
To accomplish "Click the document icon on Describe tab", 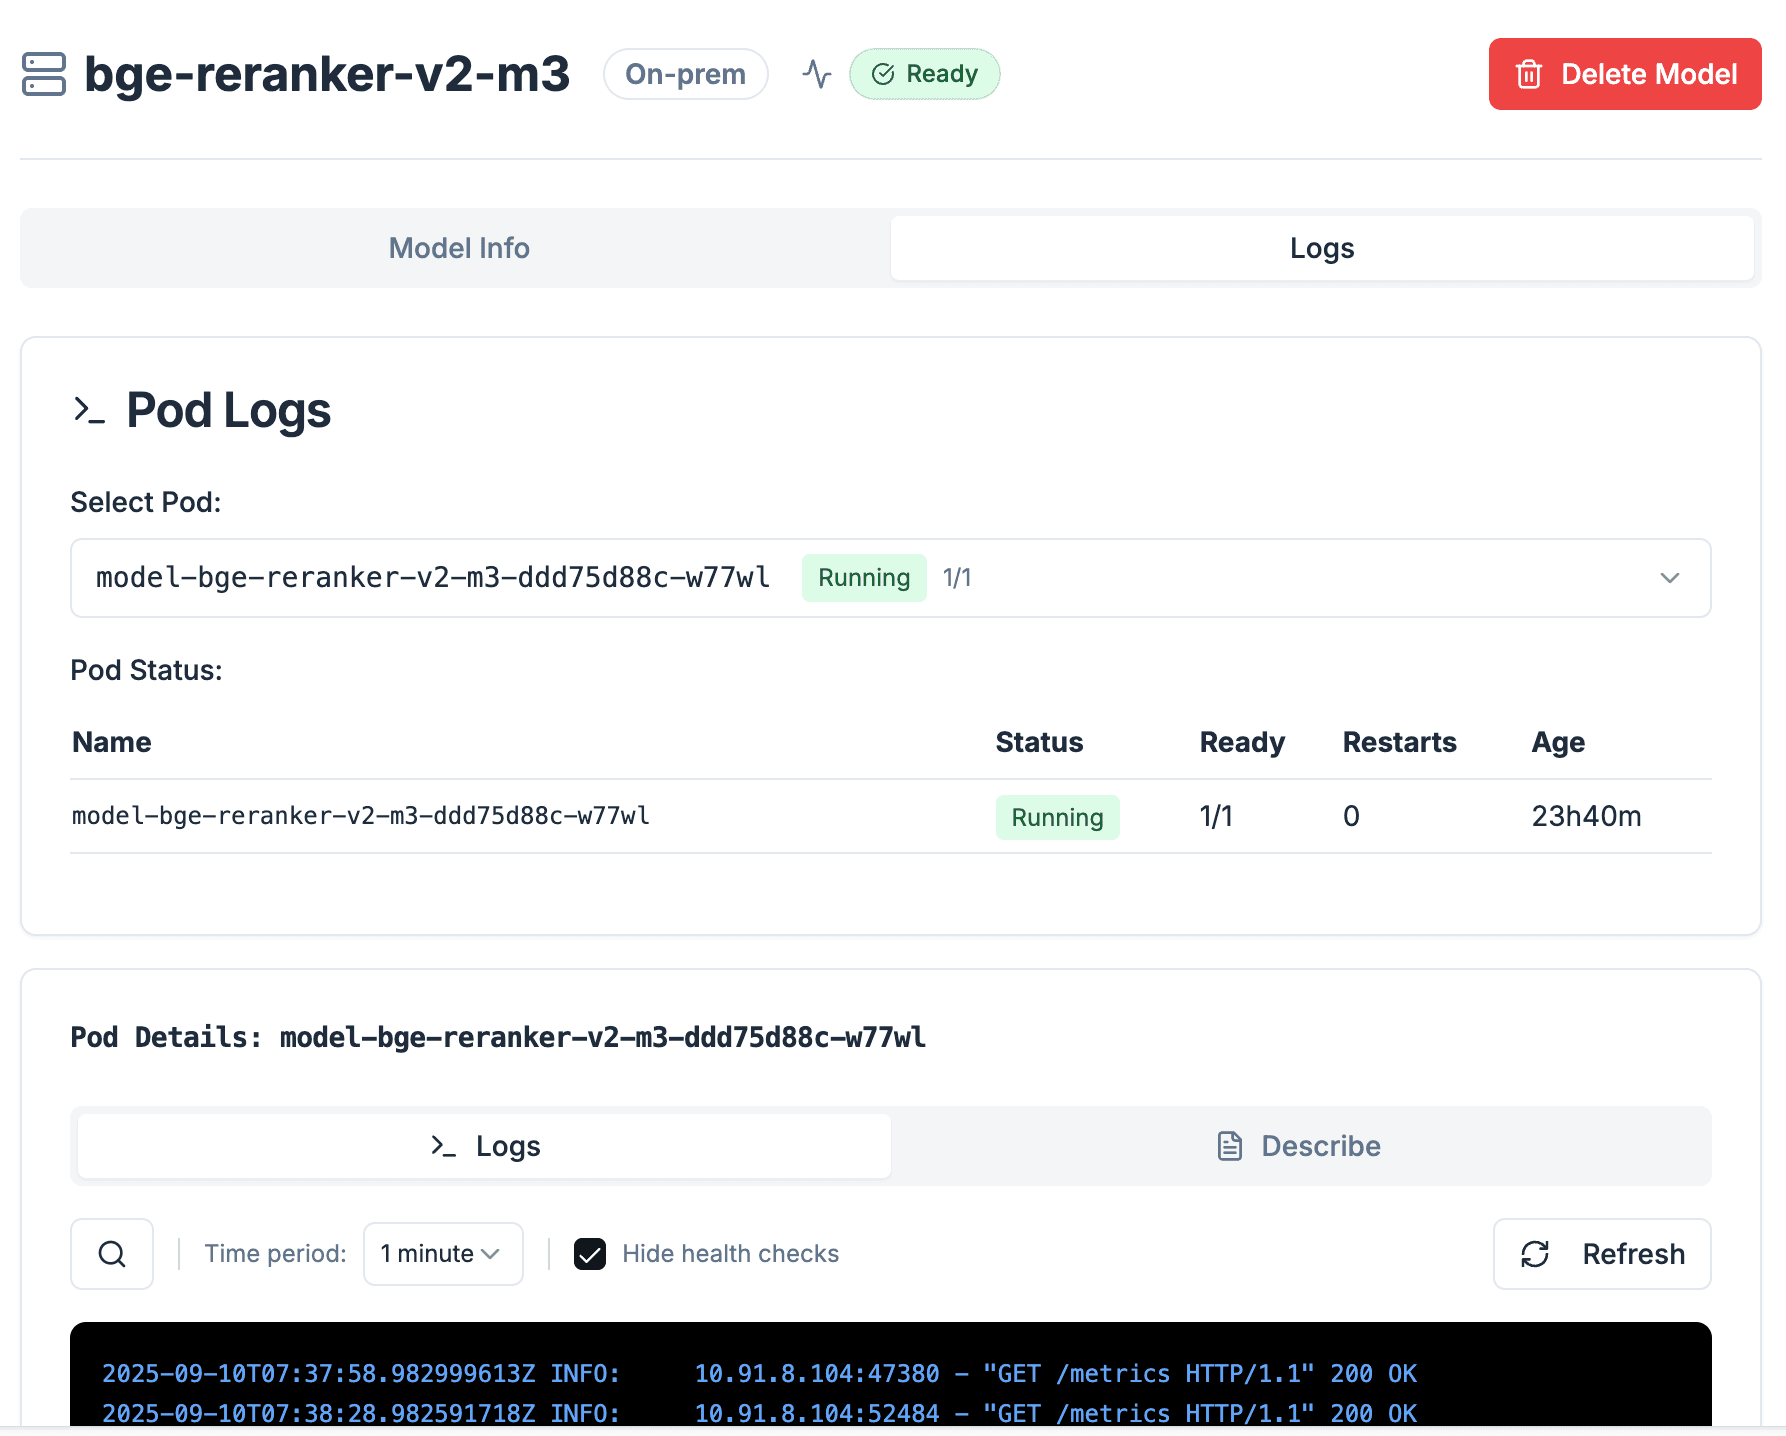I will (1230, 1146).
